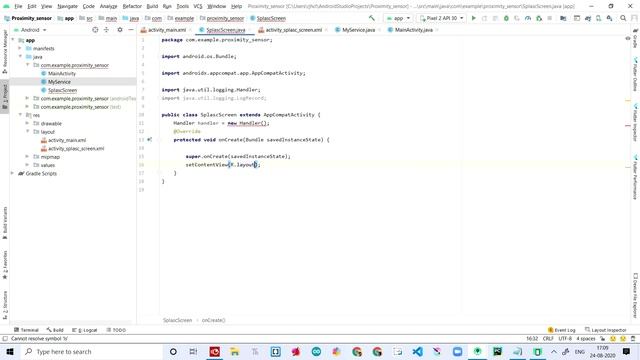
Task: Open the Layout Inspector
Action: pyautogui.click(x=605, y=330)
